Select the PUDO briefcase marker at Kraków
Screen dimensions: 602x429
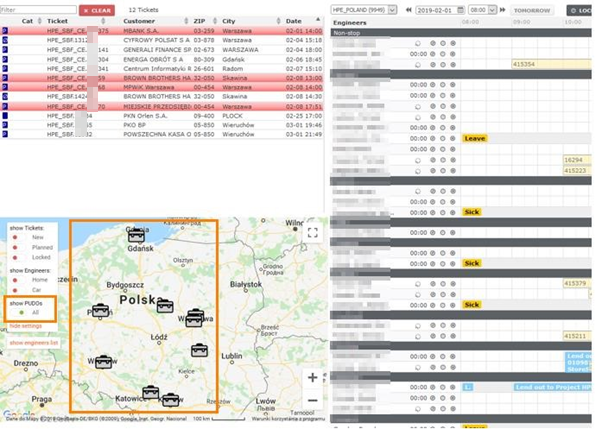(x=170, y=400)
